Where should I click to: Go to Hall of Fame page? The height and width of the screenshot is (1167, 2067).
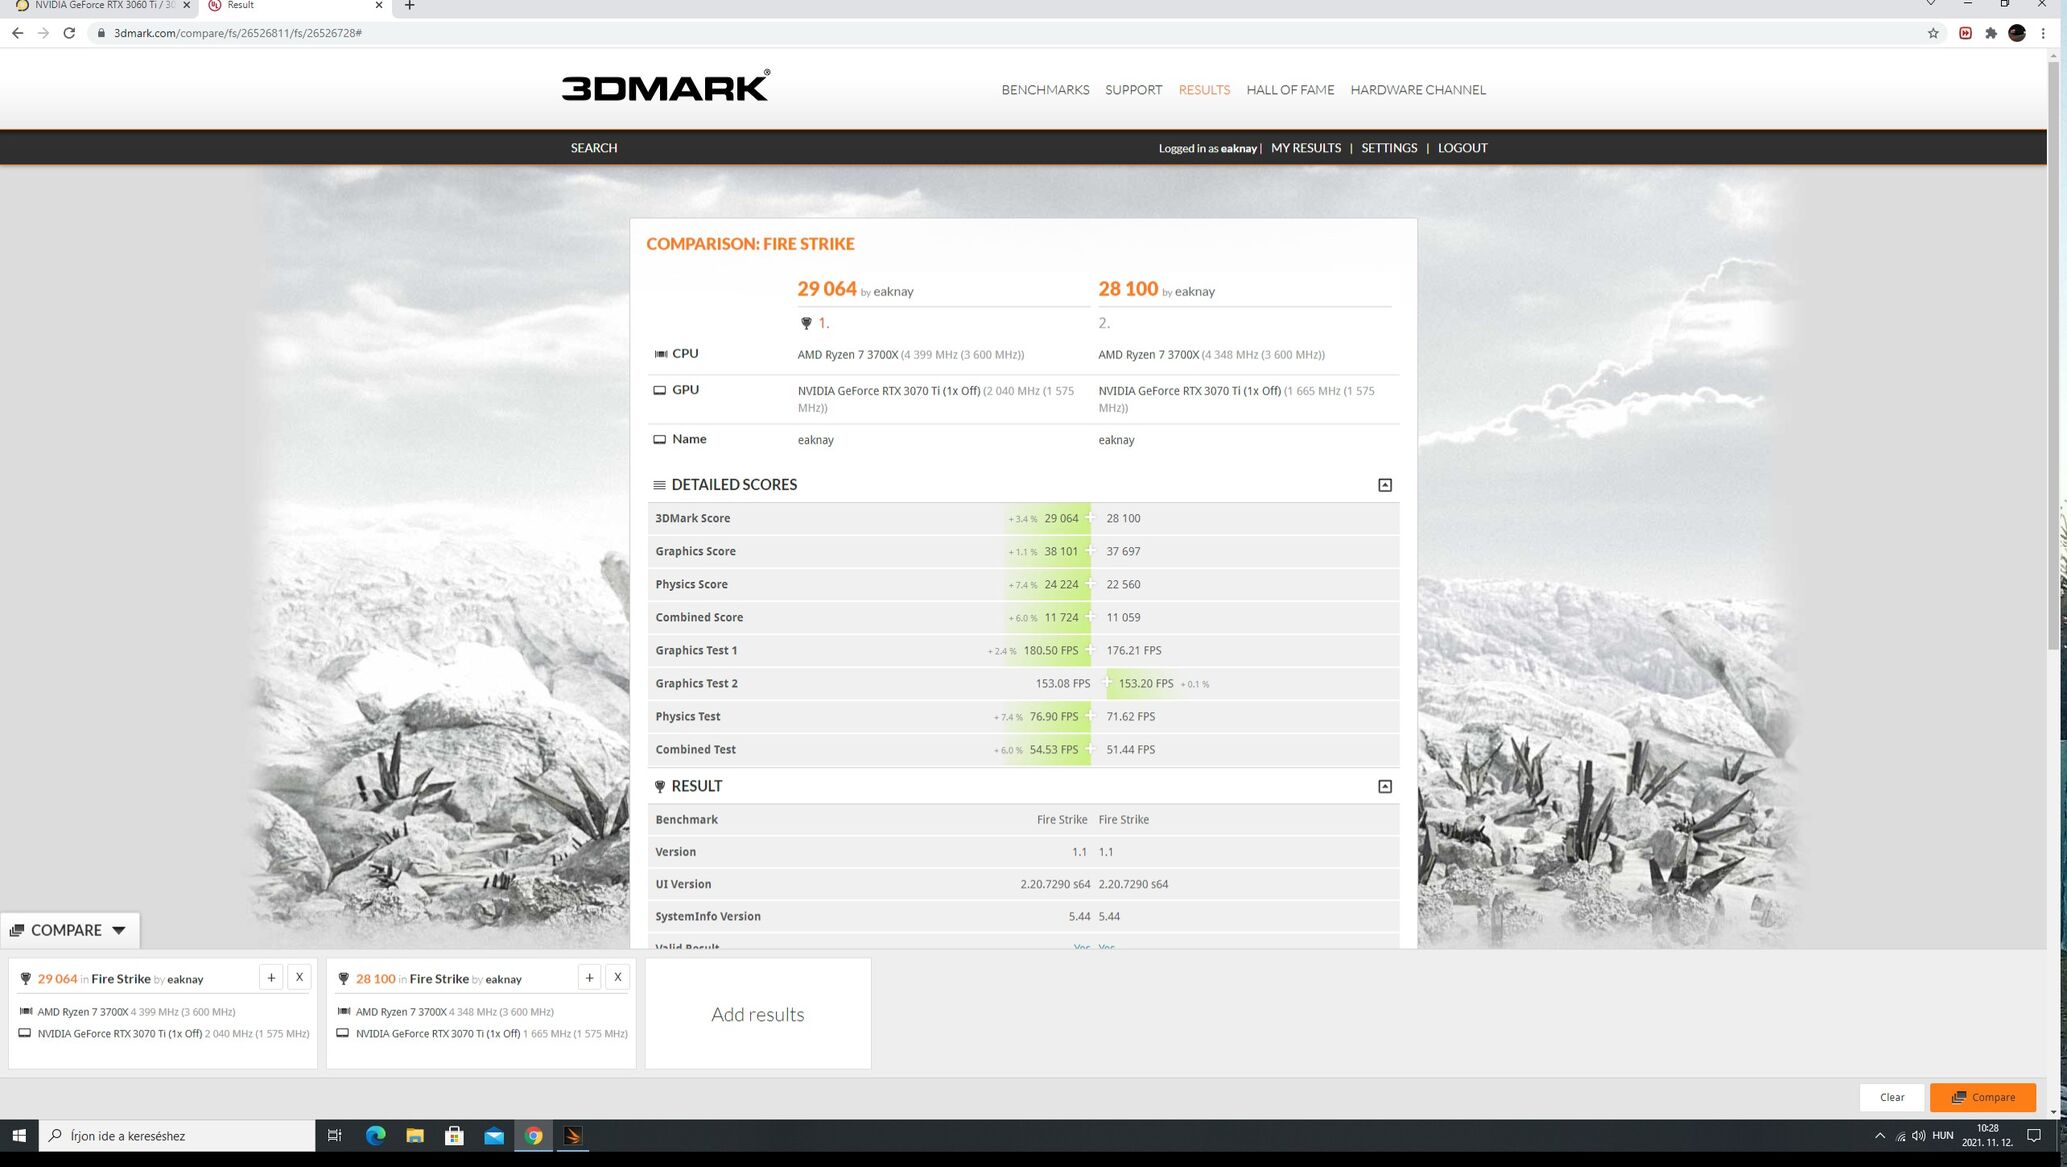tap(1290, 90)
